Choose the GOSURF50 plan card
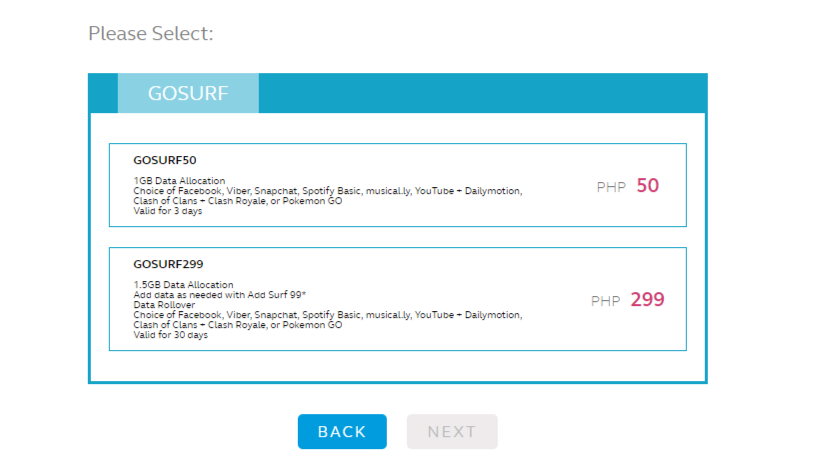The width and height of the screenshot is (838, 475). (398, 185)
